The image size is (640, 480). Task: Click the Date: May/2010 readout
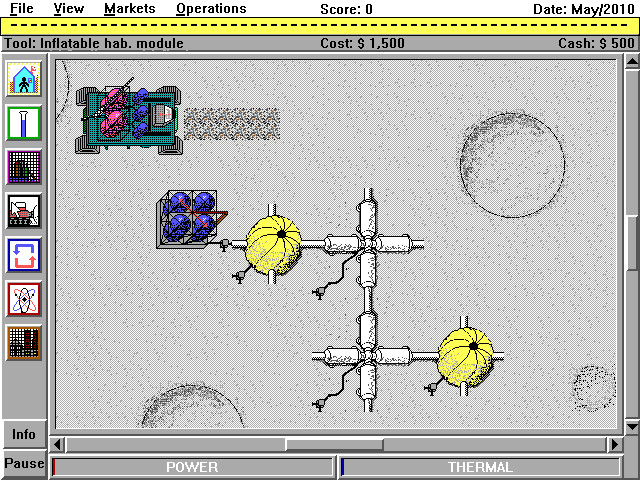point(584,9)
